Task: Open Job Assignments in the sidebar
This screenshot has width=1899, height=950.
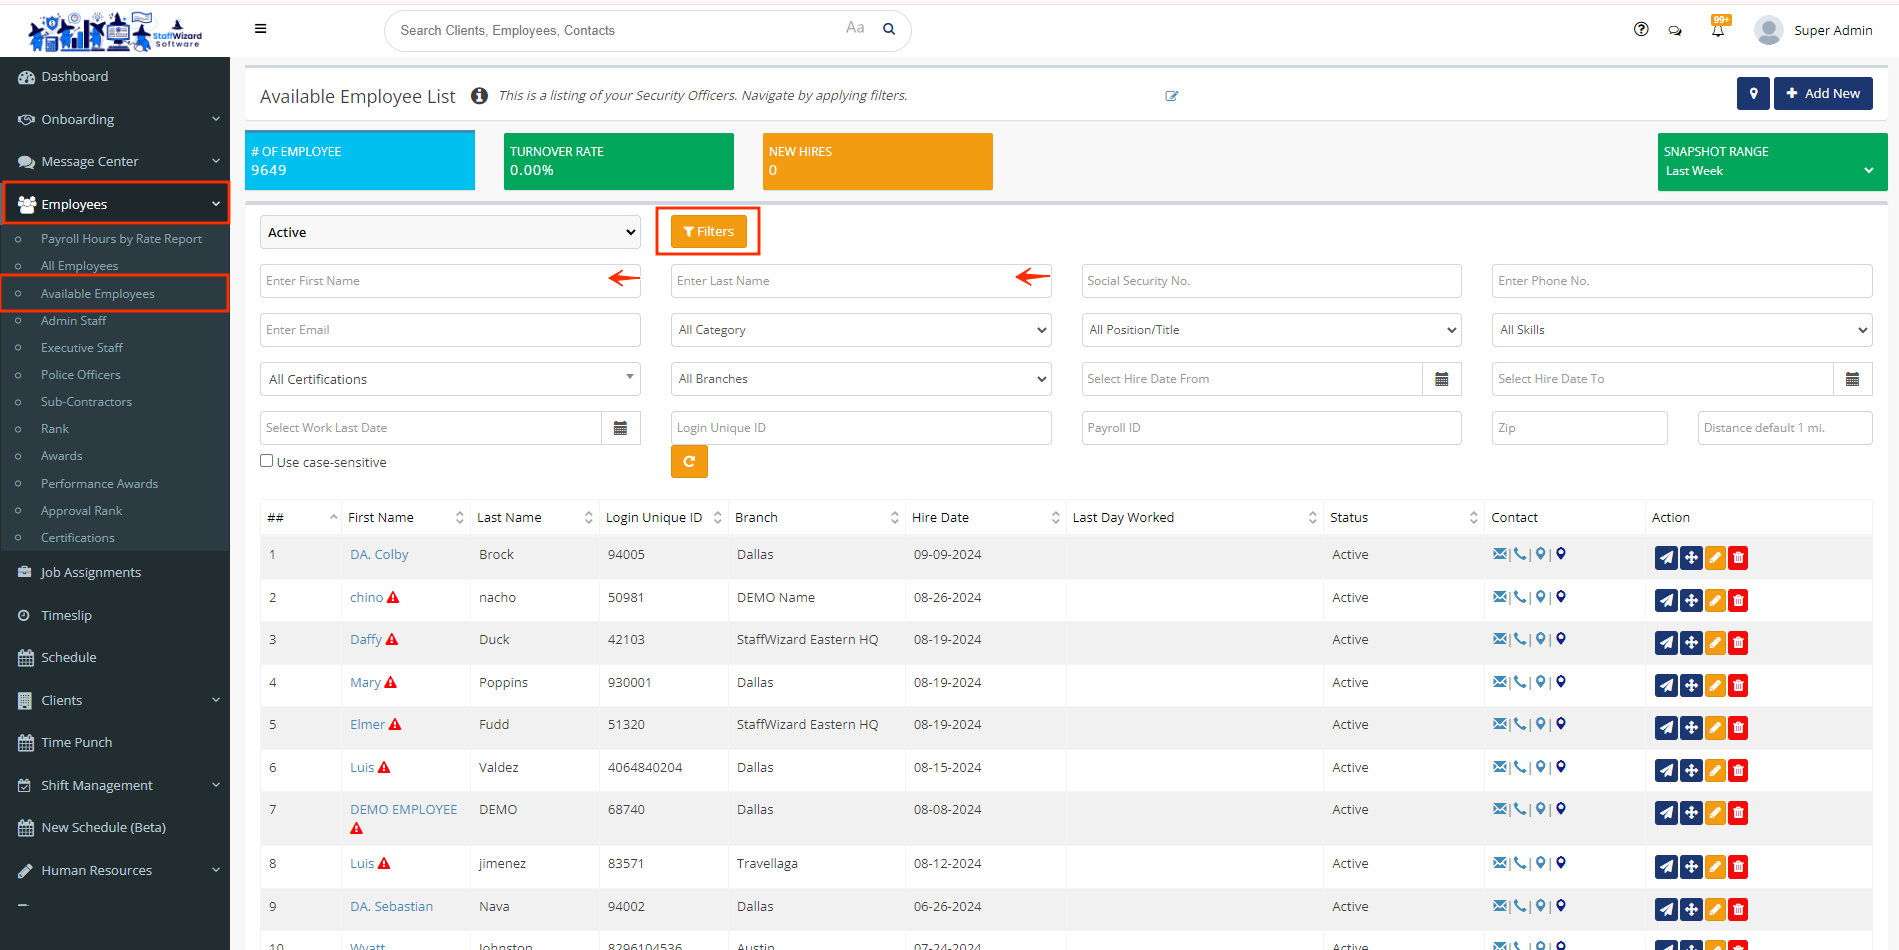Action: (x=115, y=573)
